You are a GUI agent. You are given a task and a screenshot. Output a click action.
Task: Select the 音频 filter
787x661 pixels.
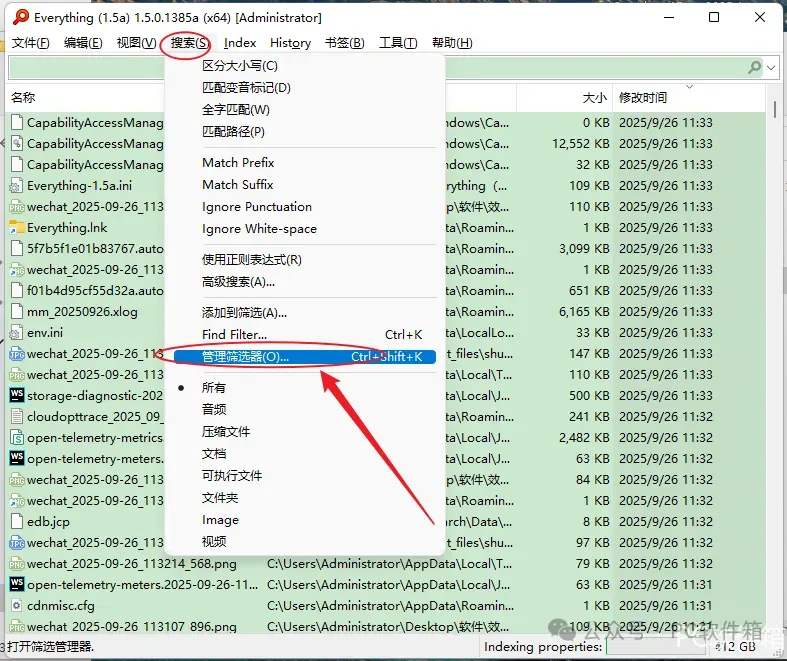click(305, 410)
